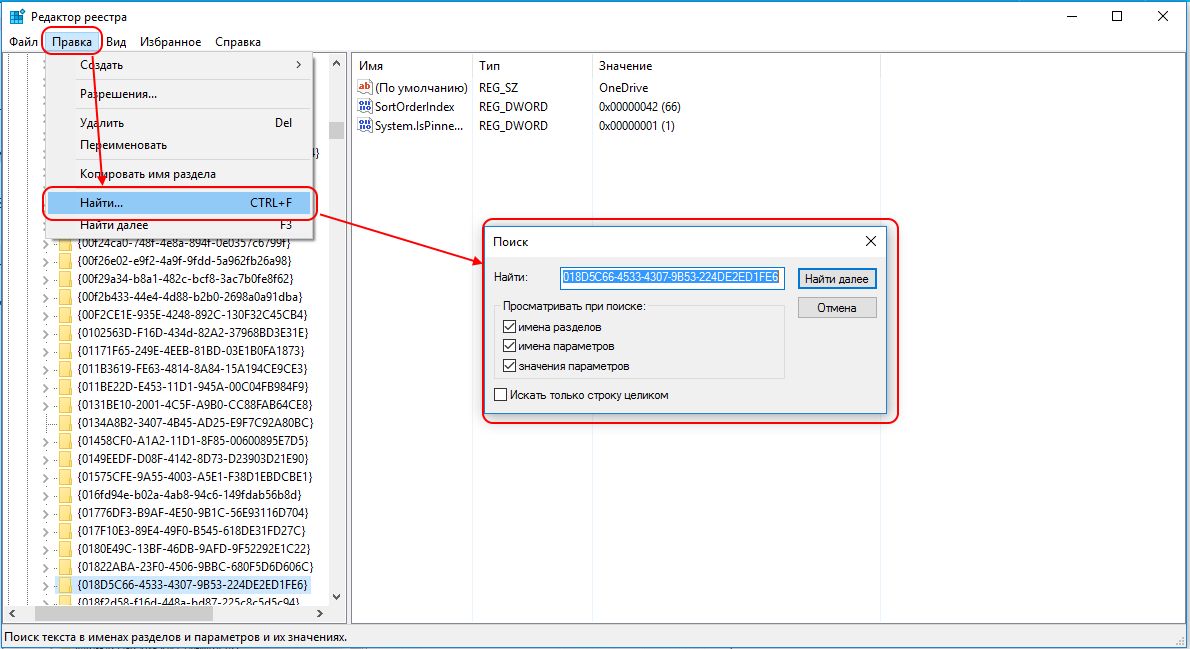1190x649 pixels.
Task: Click tree scrollbar down arrow
Action: pyautogui.click(x=336, y=597)
